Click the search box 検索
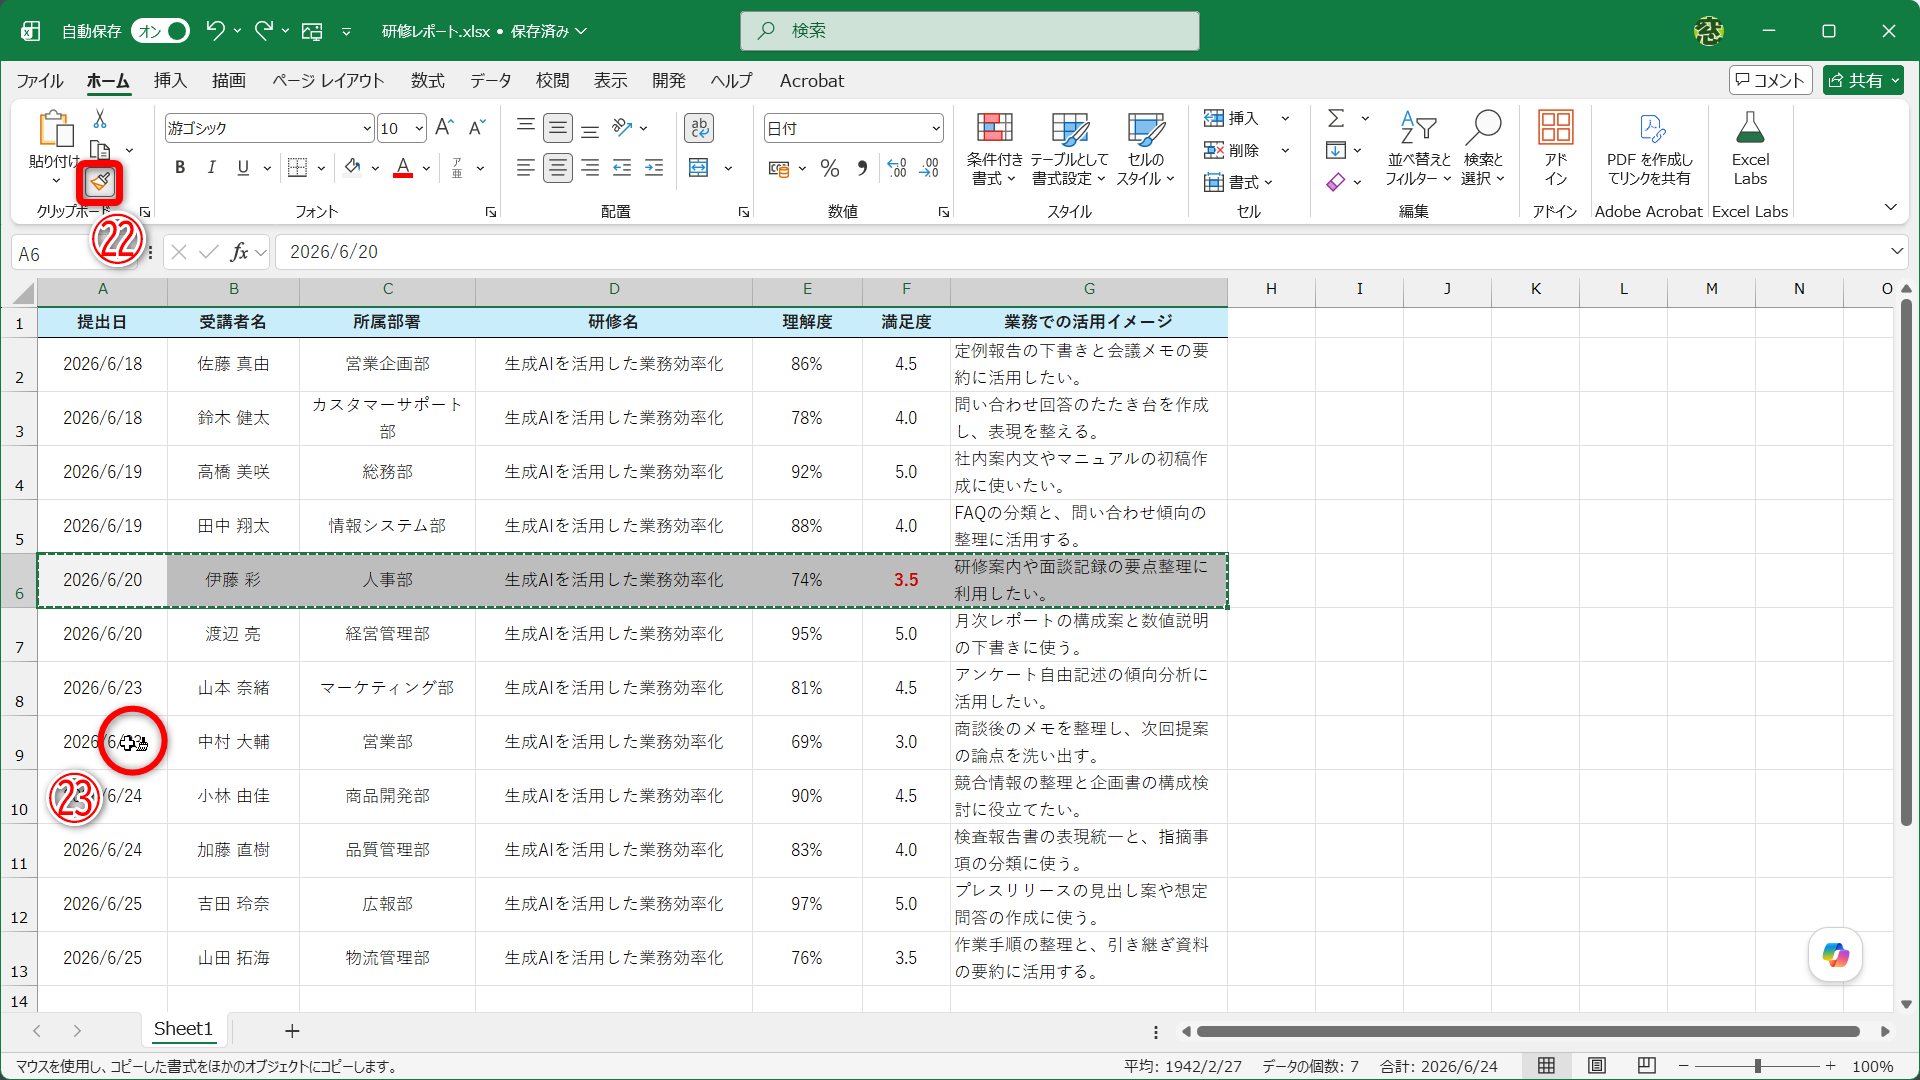 (969, 31)
